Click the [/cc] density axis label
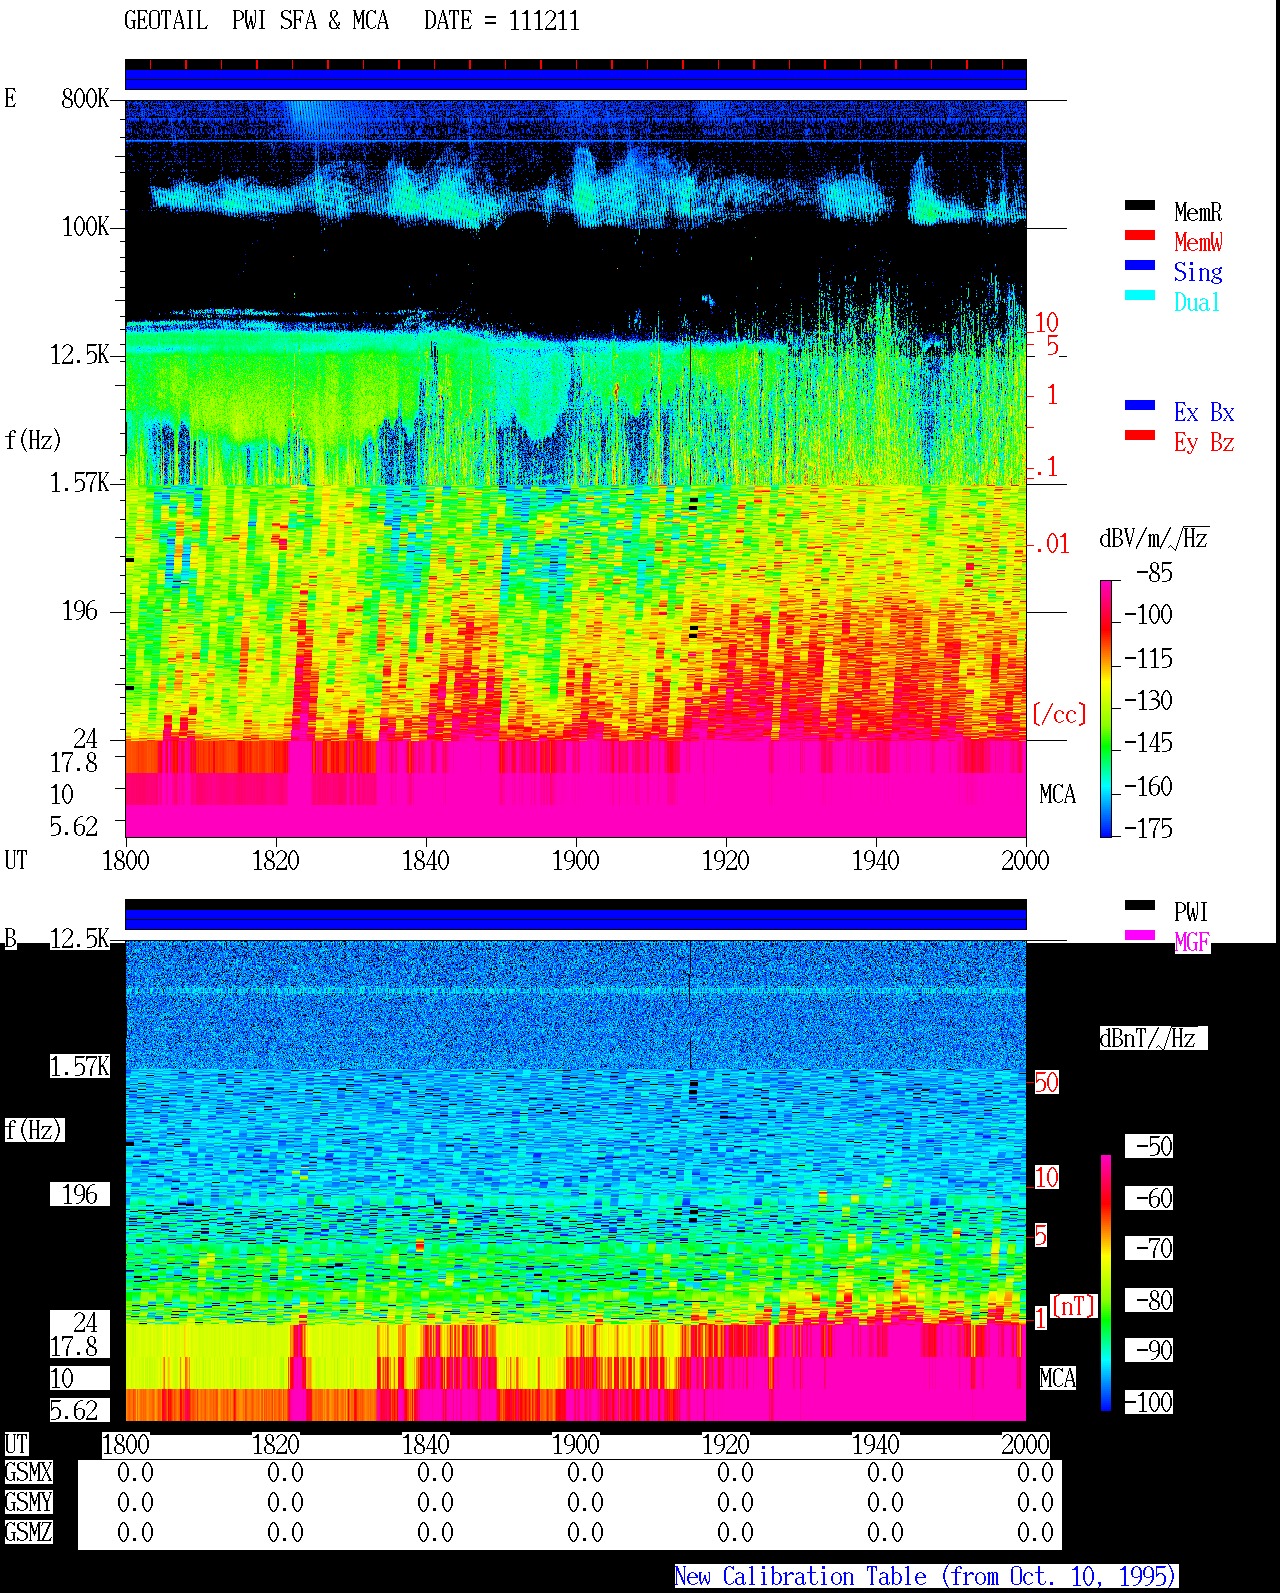This screenshot has height=1593, width=1280. (1059, 714)
